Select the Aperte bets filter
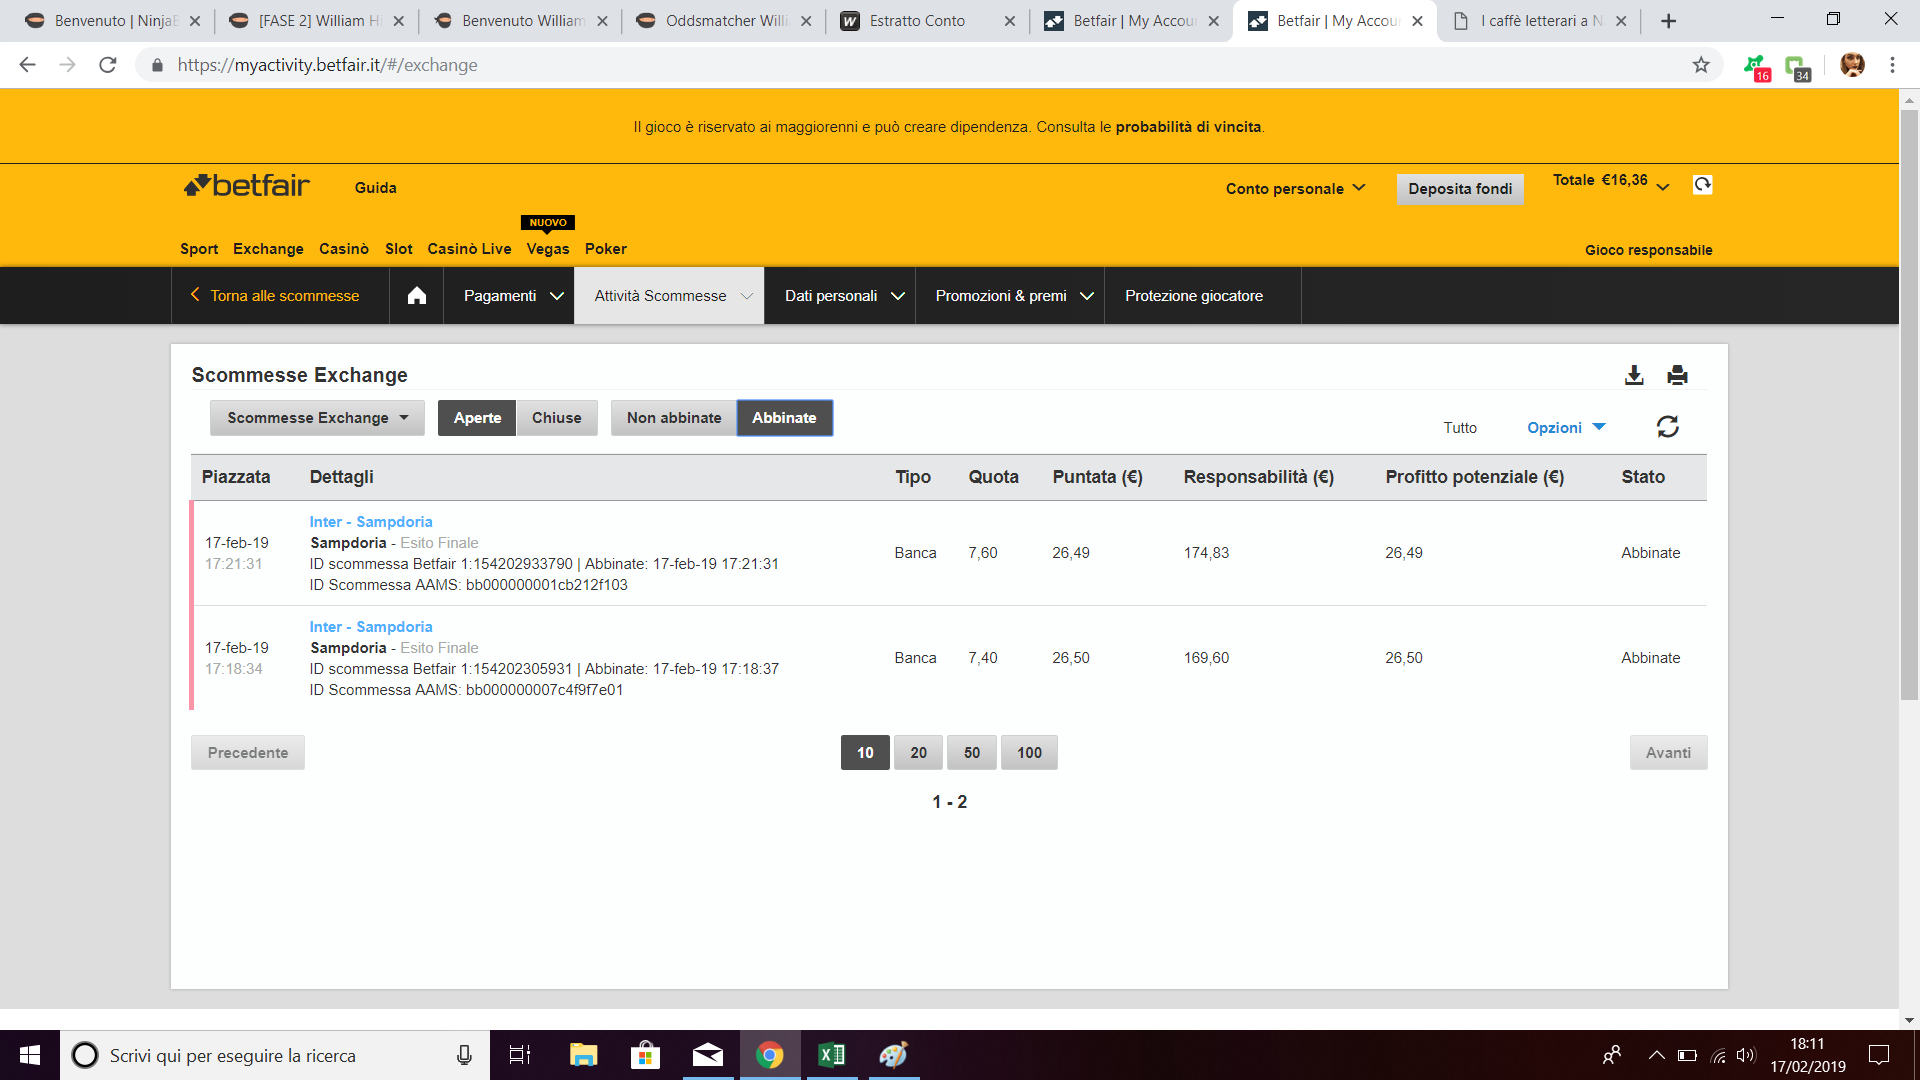1920x1080 pixels. (x=477, y=418)
